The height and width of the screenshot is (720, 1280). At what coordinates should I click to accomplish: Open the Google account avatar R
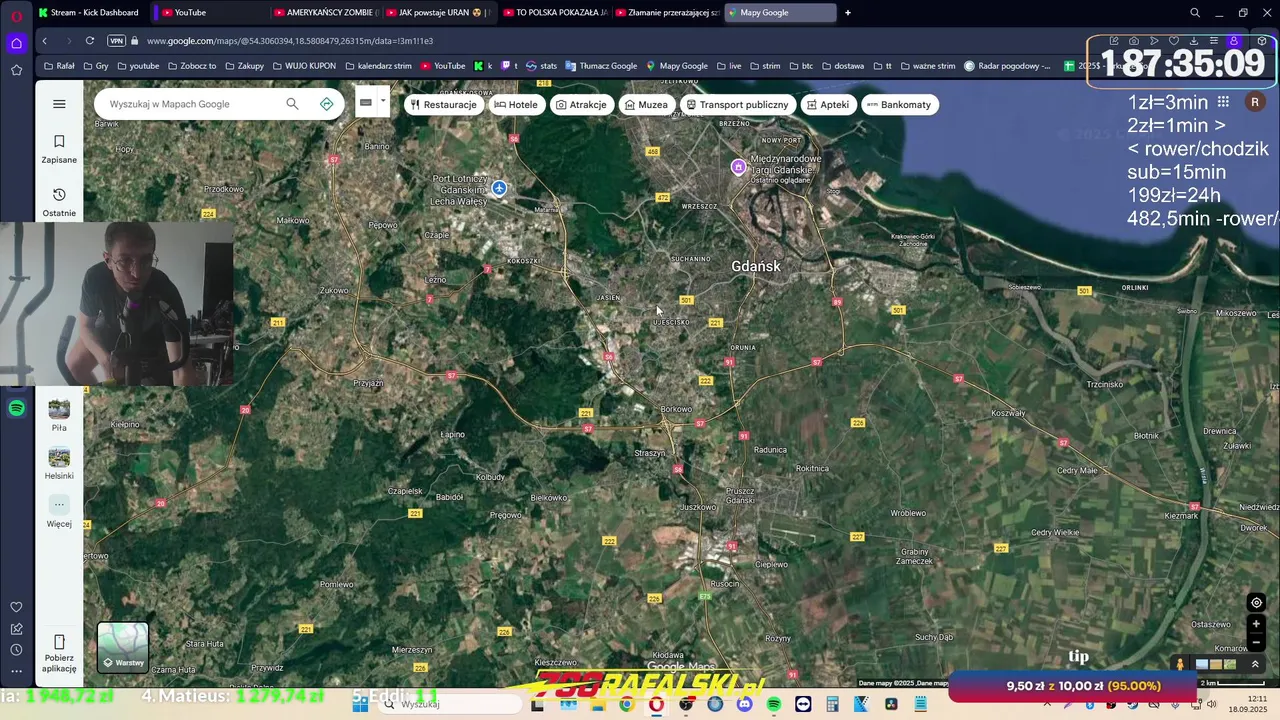pyautogui.click(x=1254, y=102)
